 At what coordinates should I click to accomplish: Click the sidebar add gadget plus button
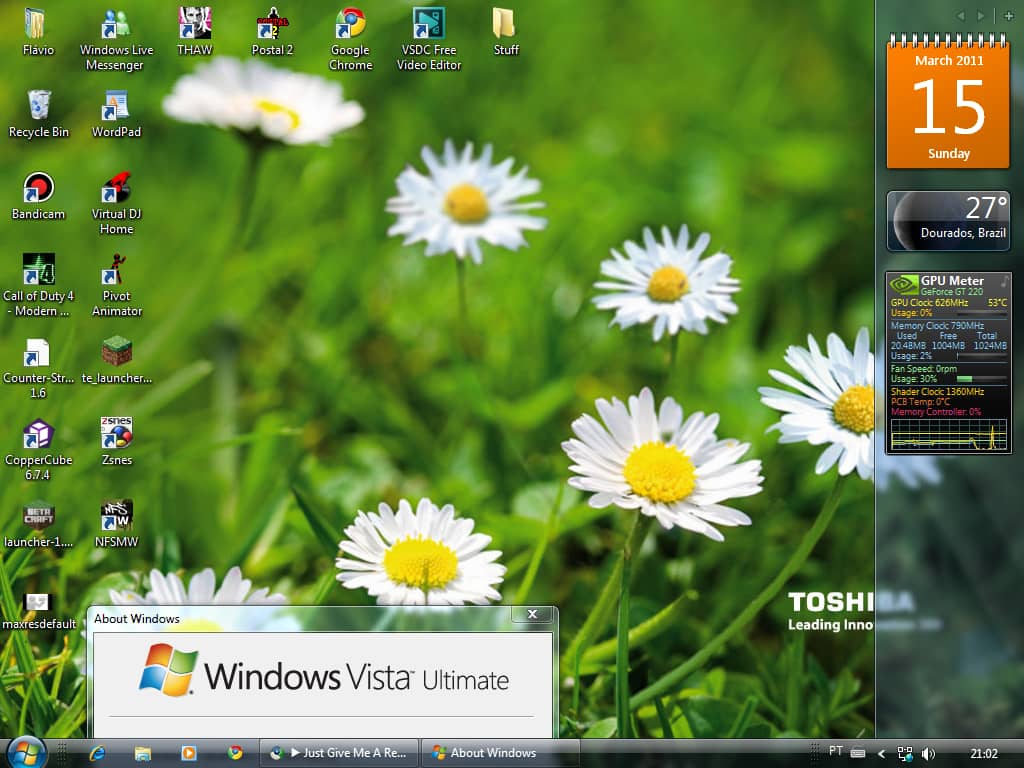(x=1008, y=16)
